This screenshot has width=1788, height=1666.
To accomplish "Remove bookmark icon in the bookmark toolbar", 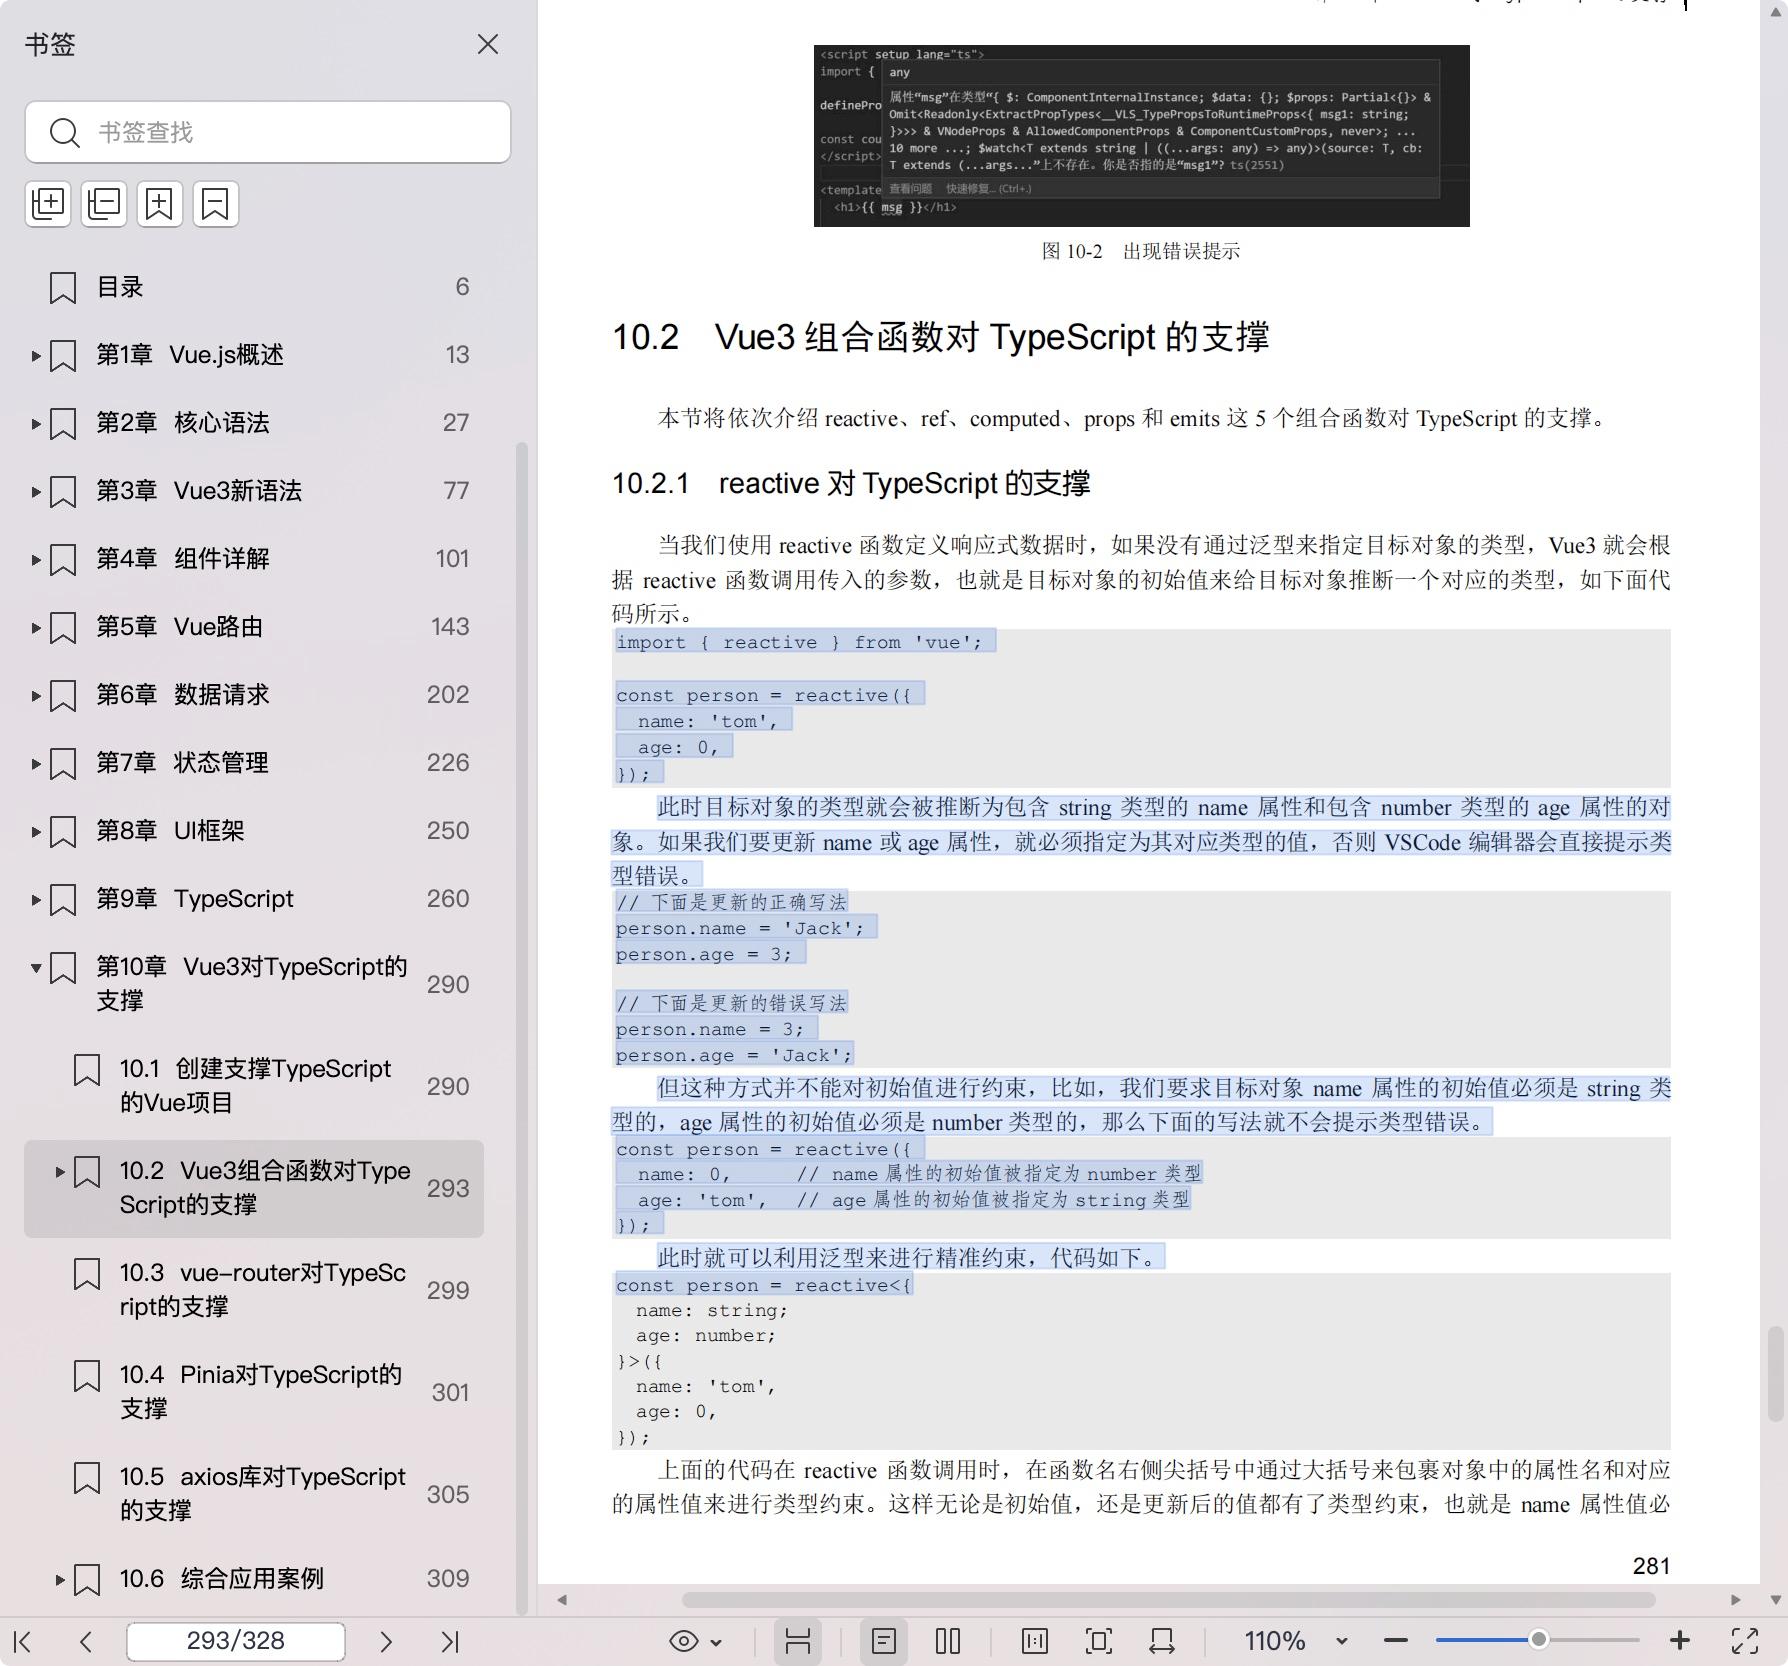I will point(216,204).
